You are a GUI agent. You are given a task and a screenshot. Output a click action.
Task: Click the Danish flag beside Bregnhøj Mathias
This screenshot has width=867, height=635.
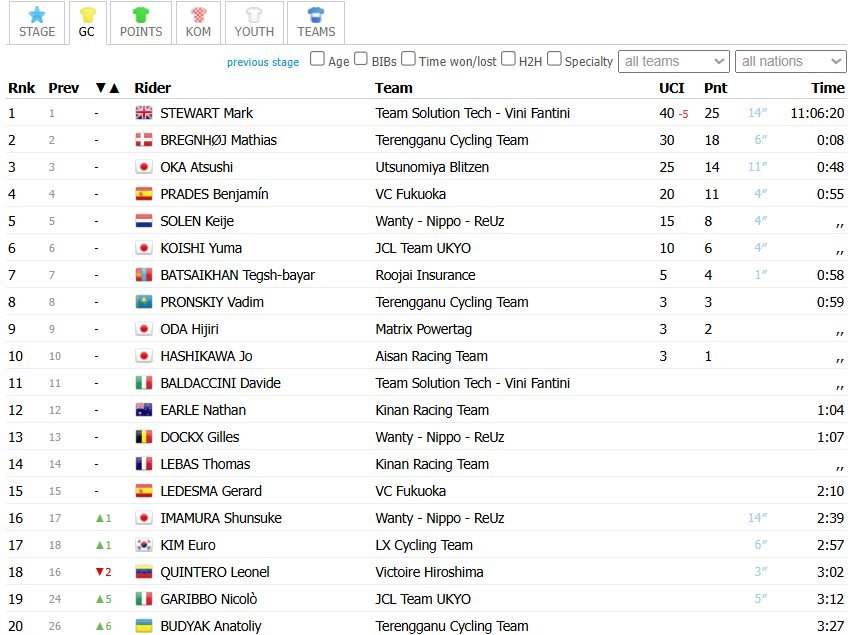pyautogui.click(x=144, y=141)
